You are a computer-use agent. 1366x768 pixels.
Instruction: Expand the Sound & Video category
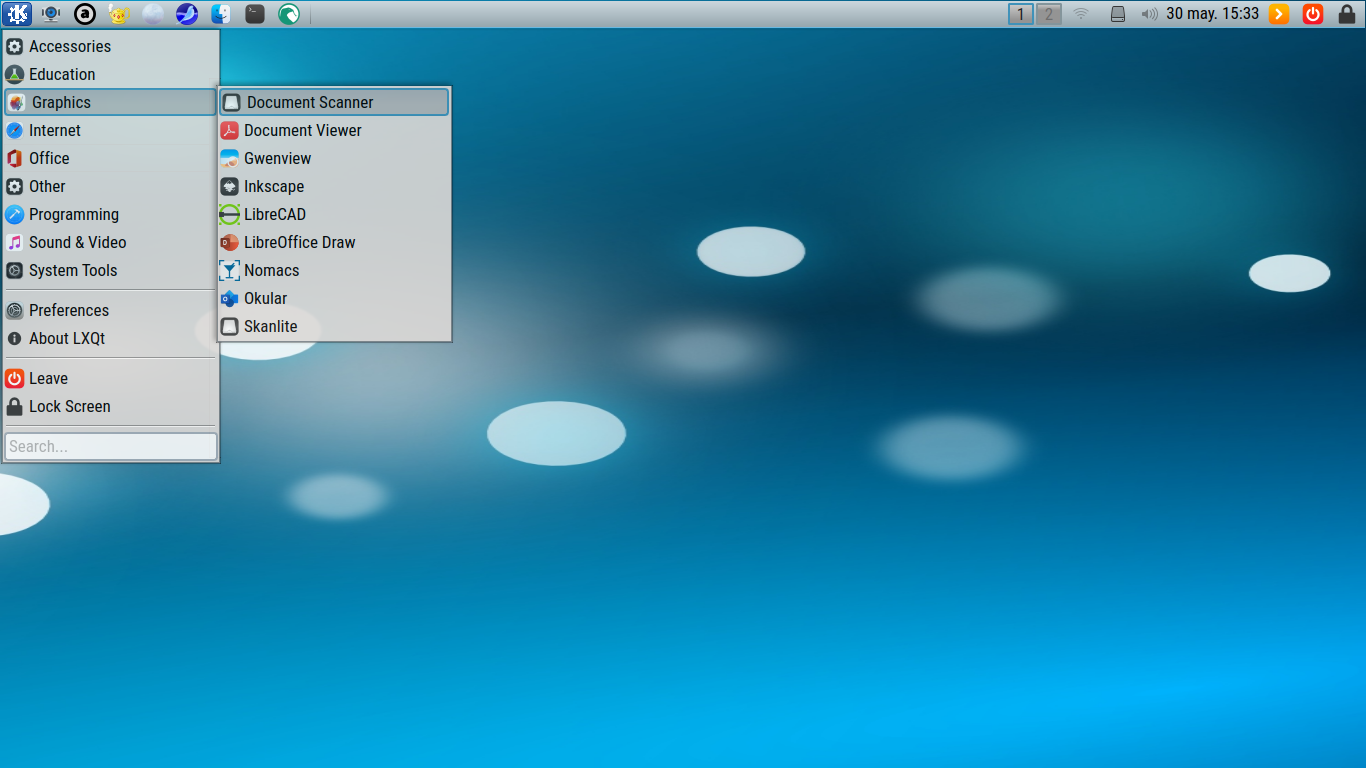tap(110, 242)
